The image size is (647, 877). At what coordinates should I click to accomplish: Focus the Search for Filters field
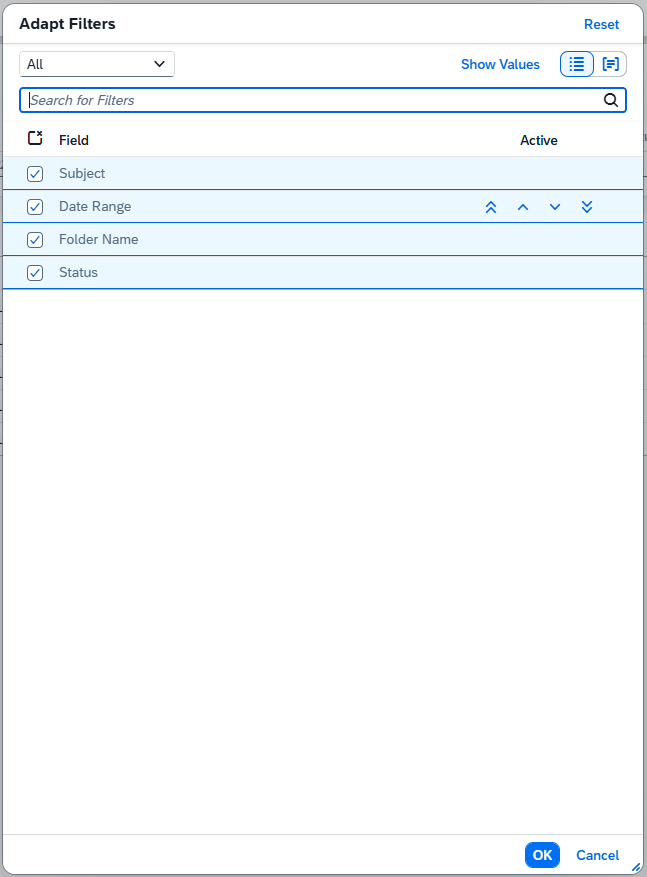tap(310, 100)
